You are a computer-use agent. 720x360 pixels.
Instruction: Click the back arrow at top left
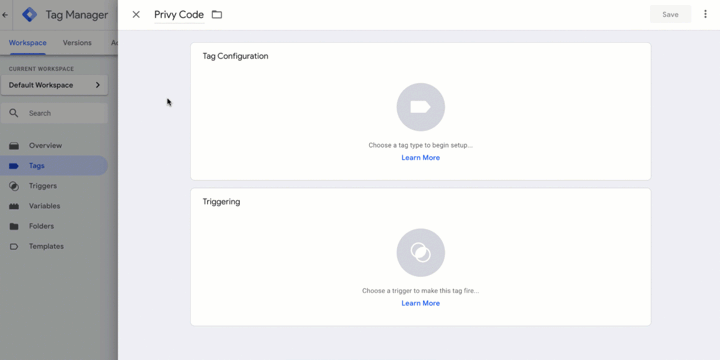tap(5, 15)
